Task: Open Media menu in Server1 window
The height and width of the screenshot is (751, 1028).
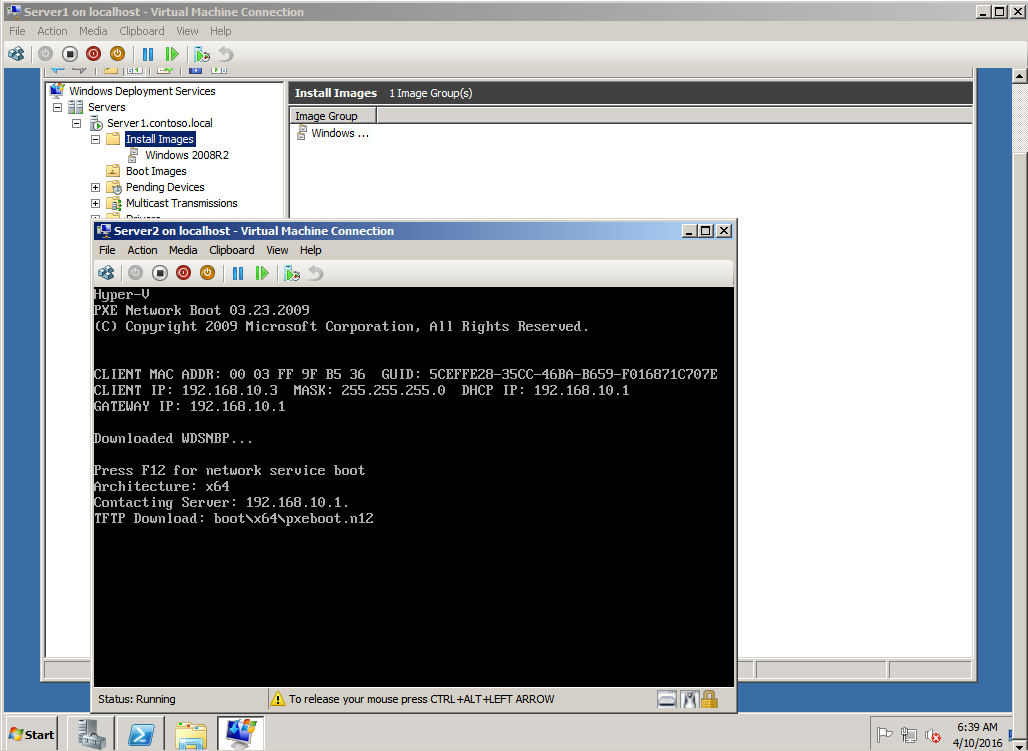Action: pos(93,31)
